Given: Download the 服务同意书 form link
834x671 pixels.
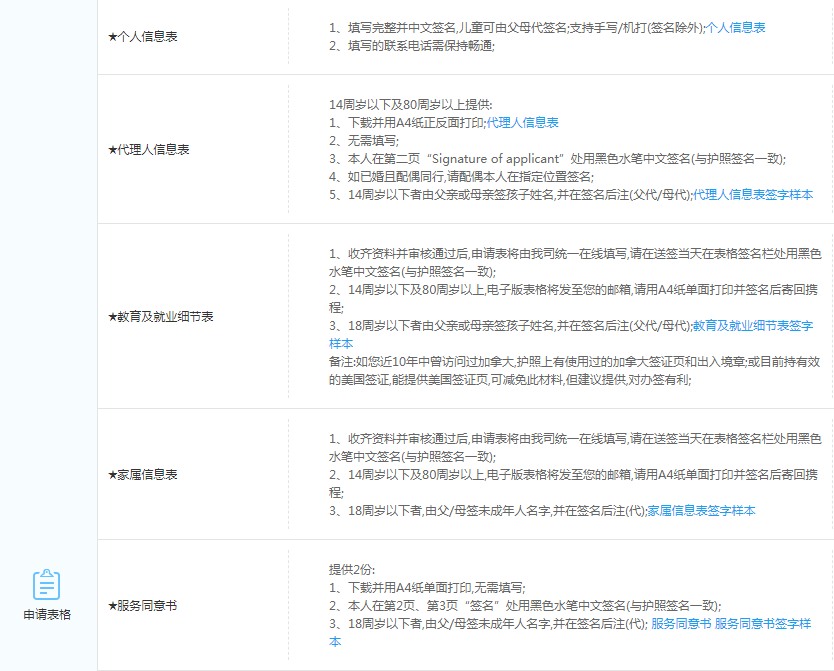Looking at the screenshot, I should [681, 623].
